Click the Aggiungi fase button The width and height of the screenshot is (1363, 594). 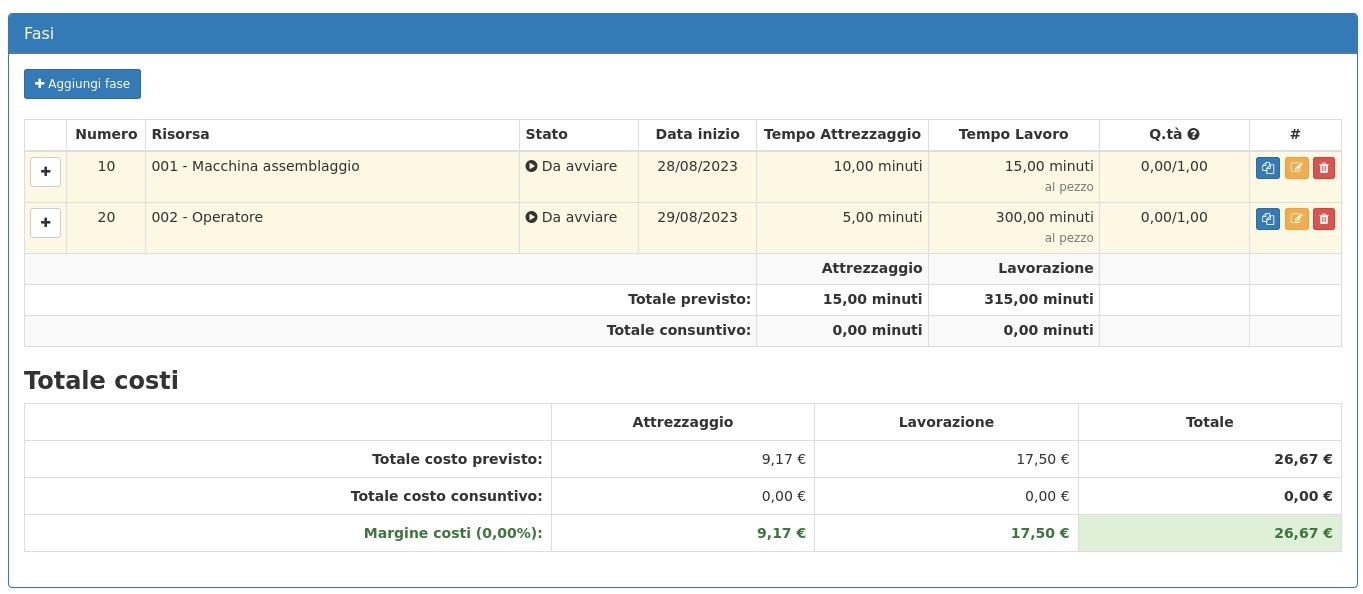click(x=82, y=84)
